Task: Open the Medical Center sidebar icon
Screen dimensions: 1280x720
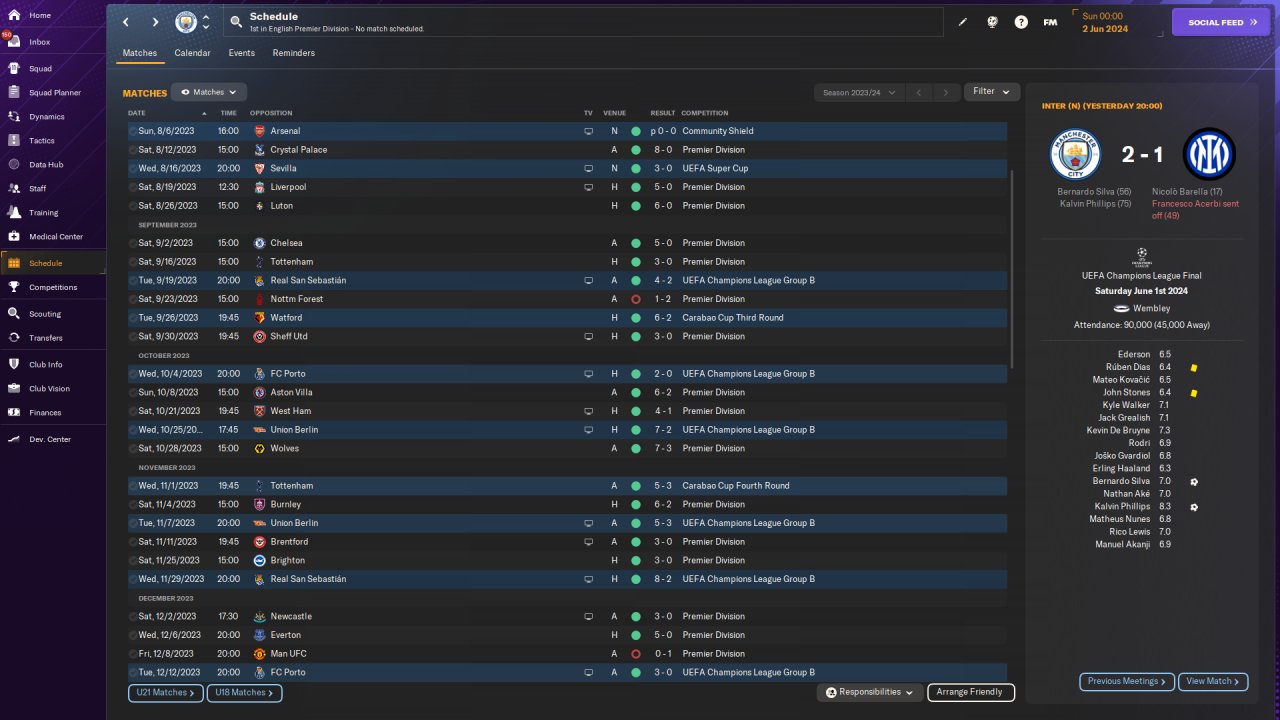Action: click(x=14, y=236)
